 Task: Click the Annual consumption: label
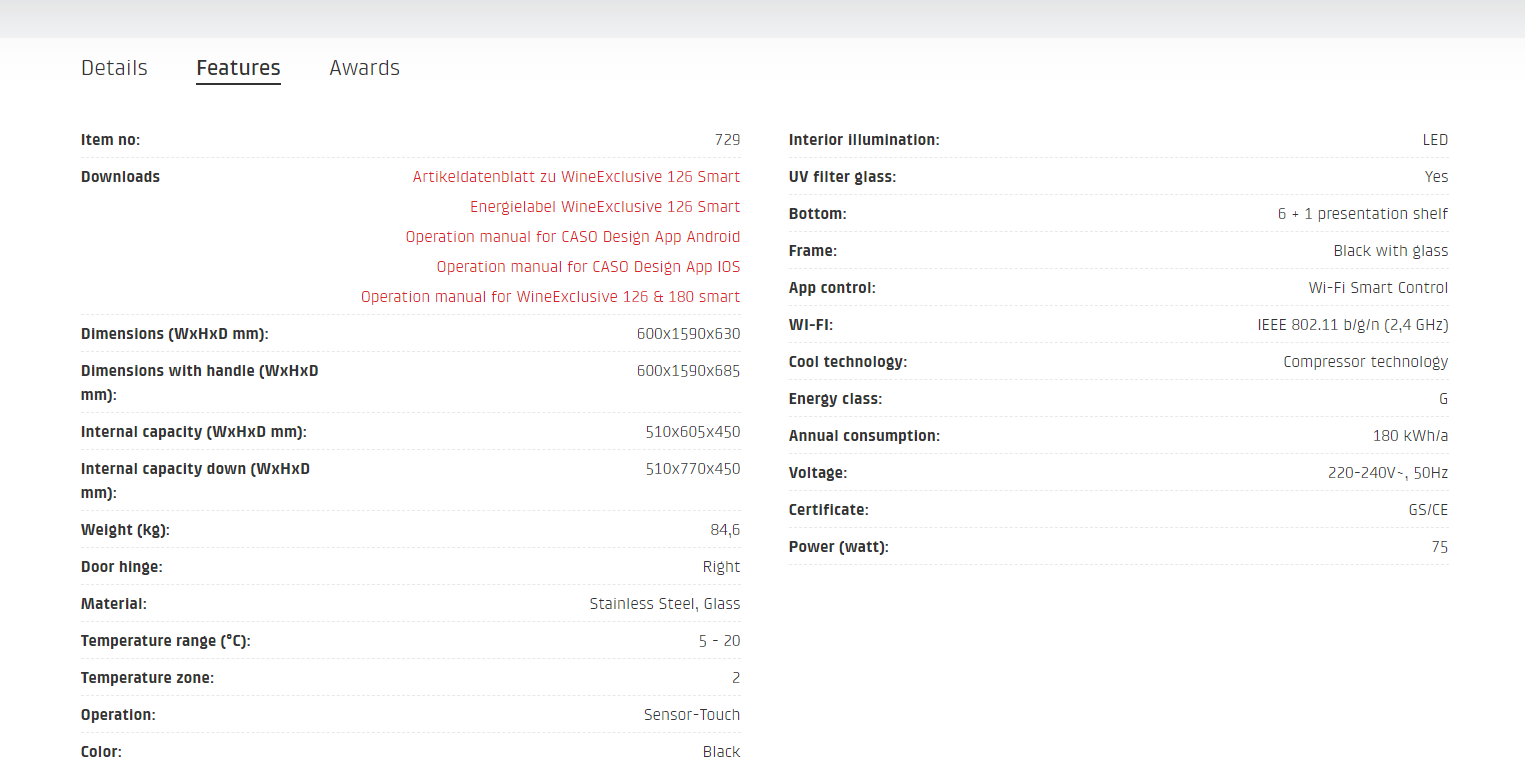(x=865, y=436)
